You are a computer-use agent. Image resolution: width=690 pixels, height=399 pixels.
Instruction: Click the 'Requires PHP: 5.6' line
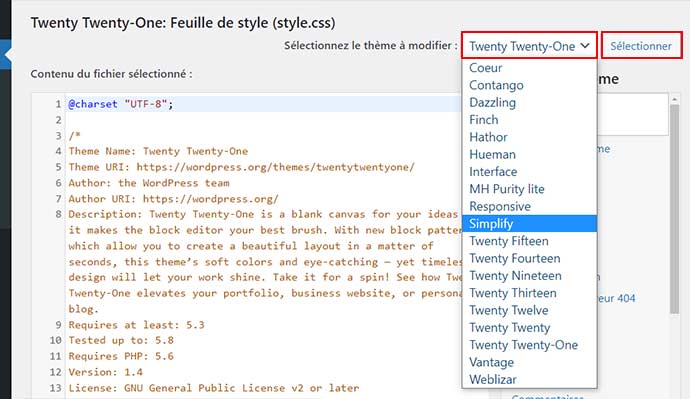coord(121,356)
